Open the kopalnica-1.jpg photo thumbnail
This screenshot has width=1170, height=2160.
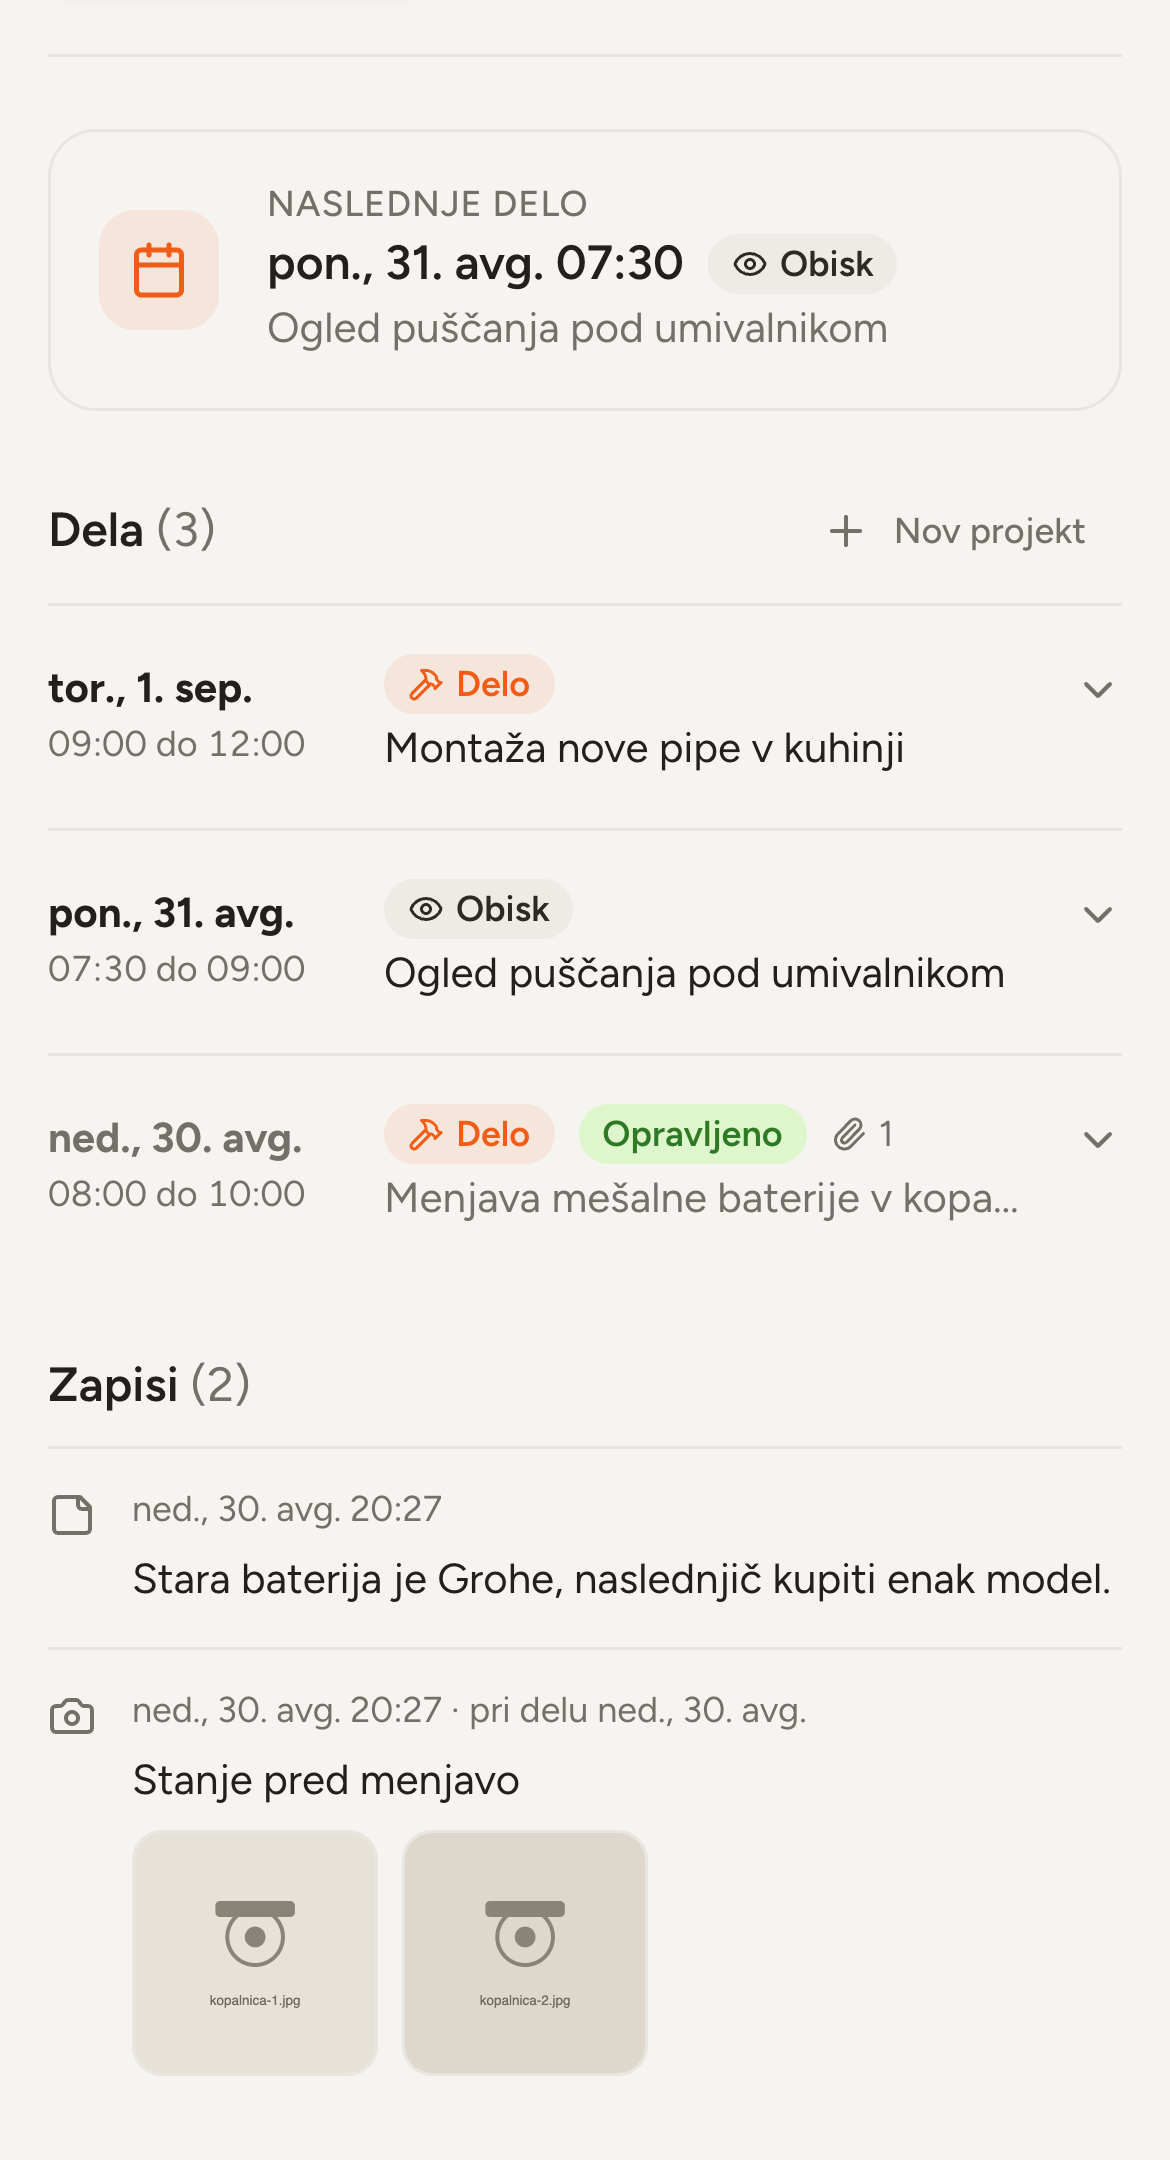(x=255, y=1953)
